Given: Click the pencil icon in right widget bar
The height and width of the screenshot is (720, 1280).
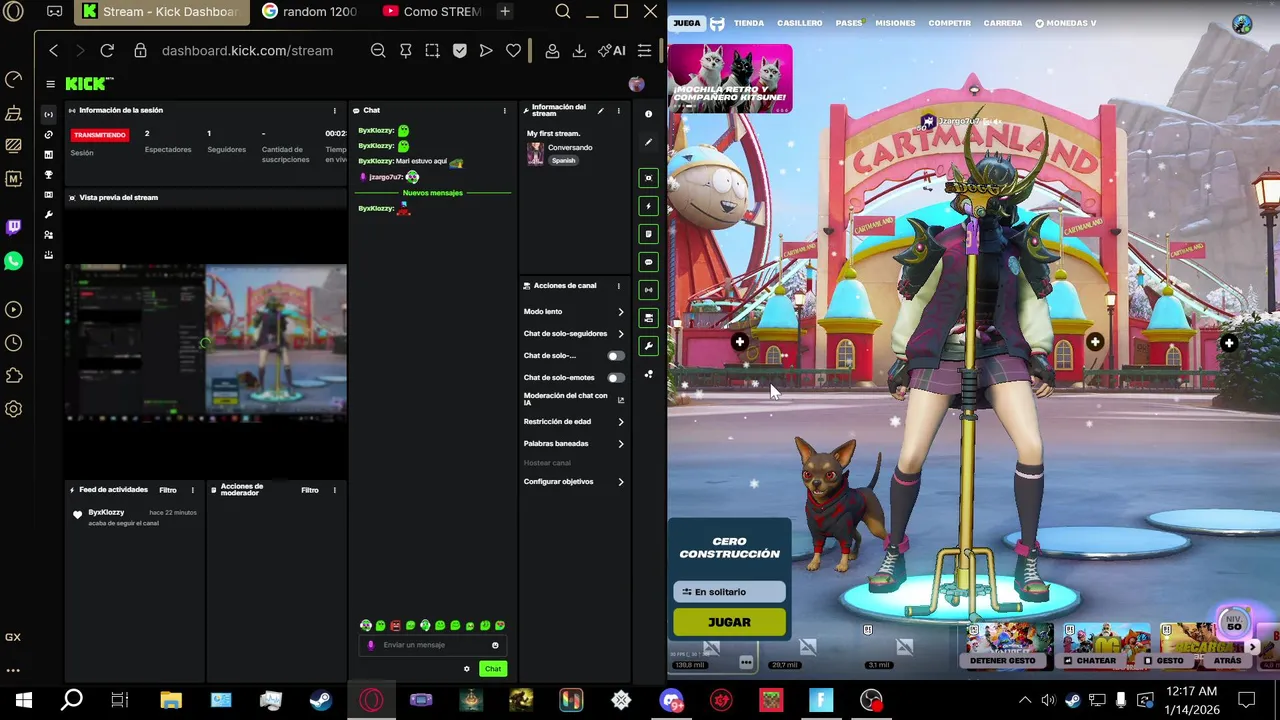Looking at the screenshot, I should (x=648, y=142).
